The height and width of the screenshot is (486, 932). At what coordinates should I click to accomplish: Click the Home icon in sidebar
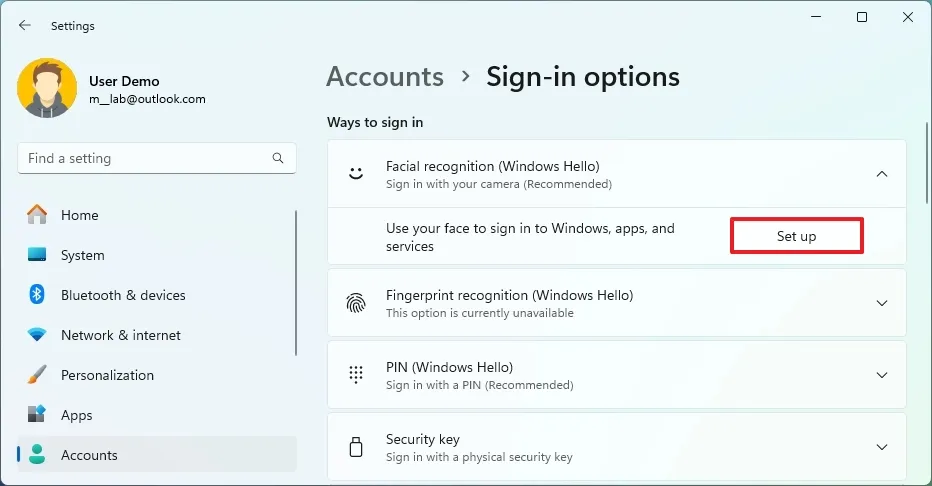(x=37, y=215)
